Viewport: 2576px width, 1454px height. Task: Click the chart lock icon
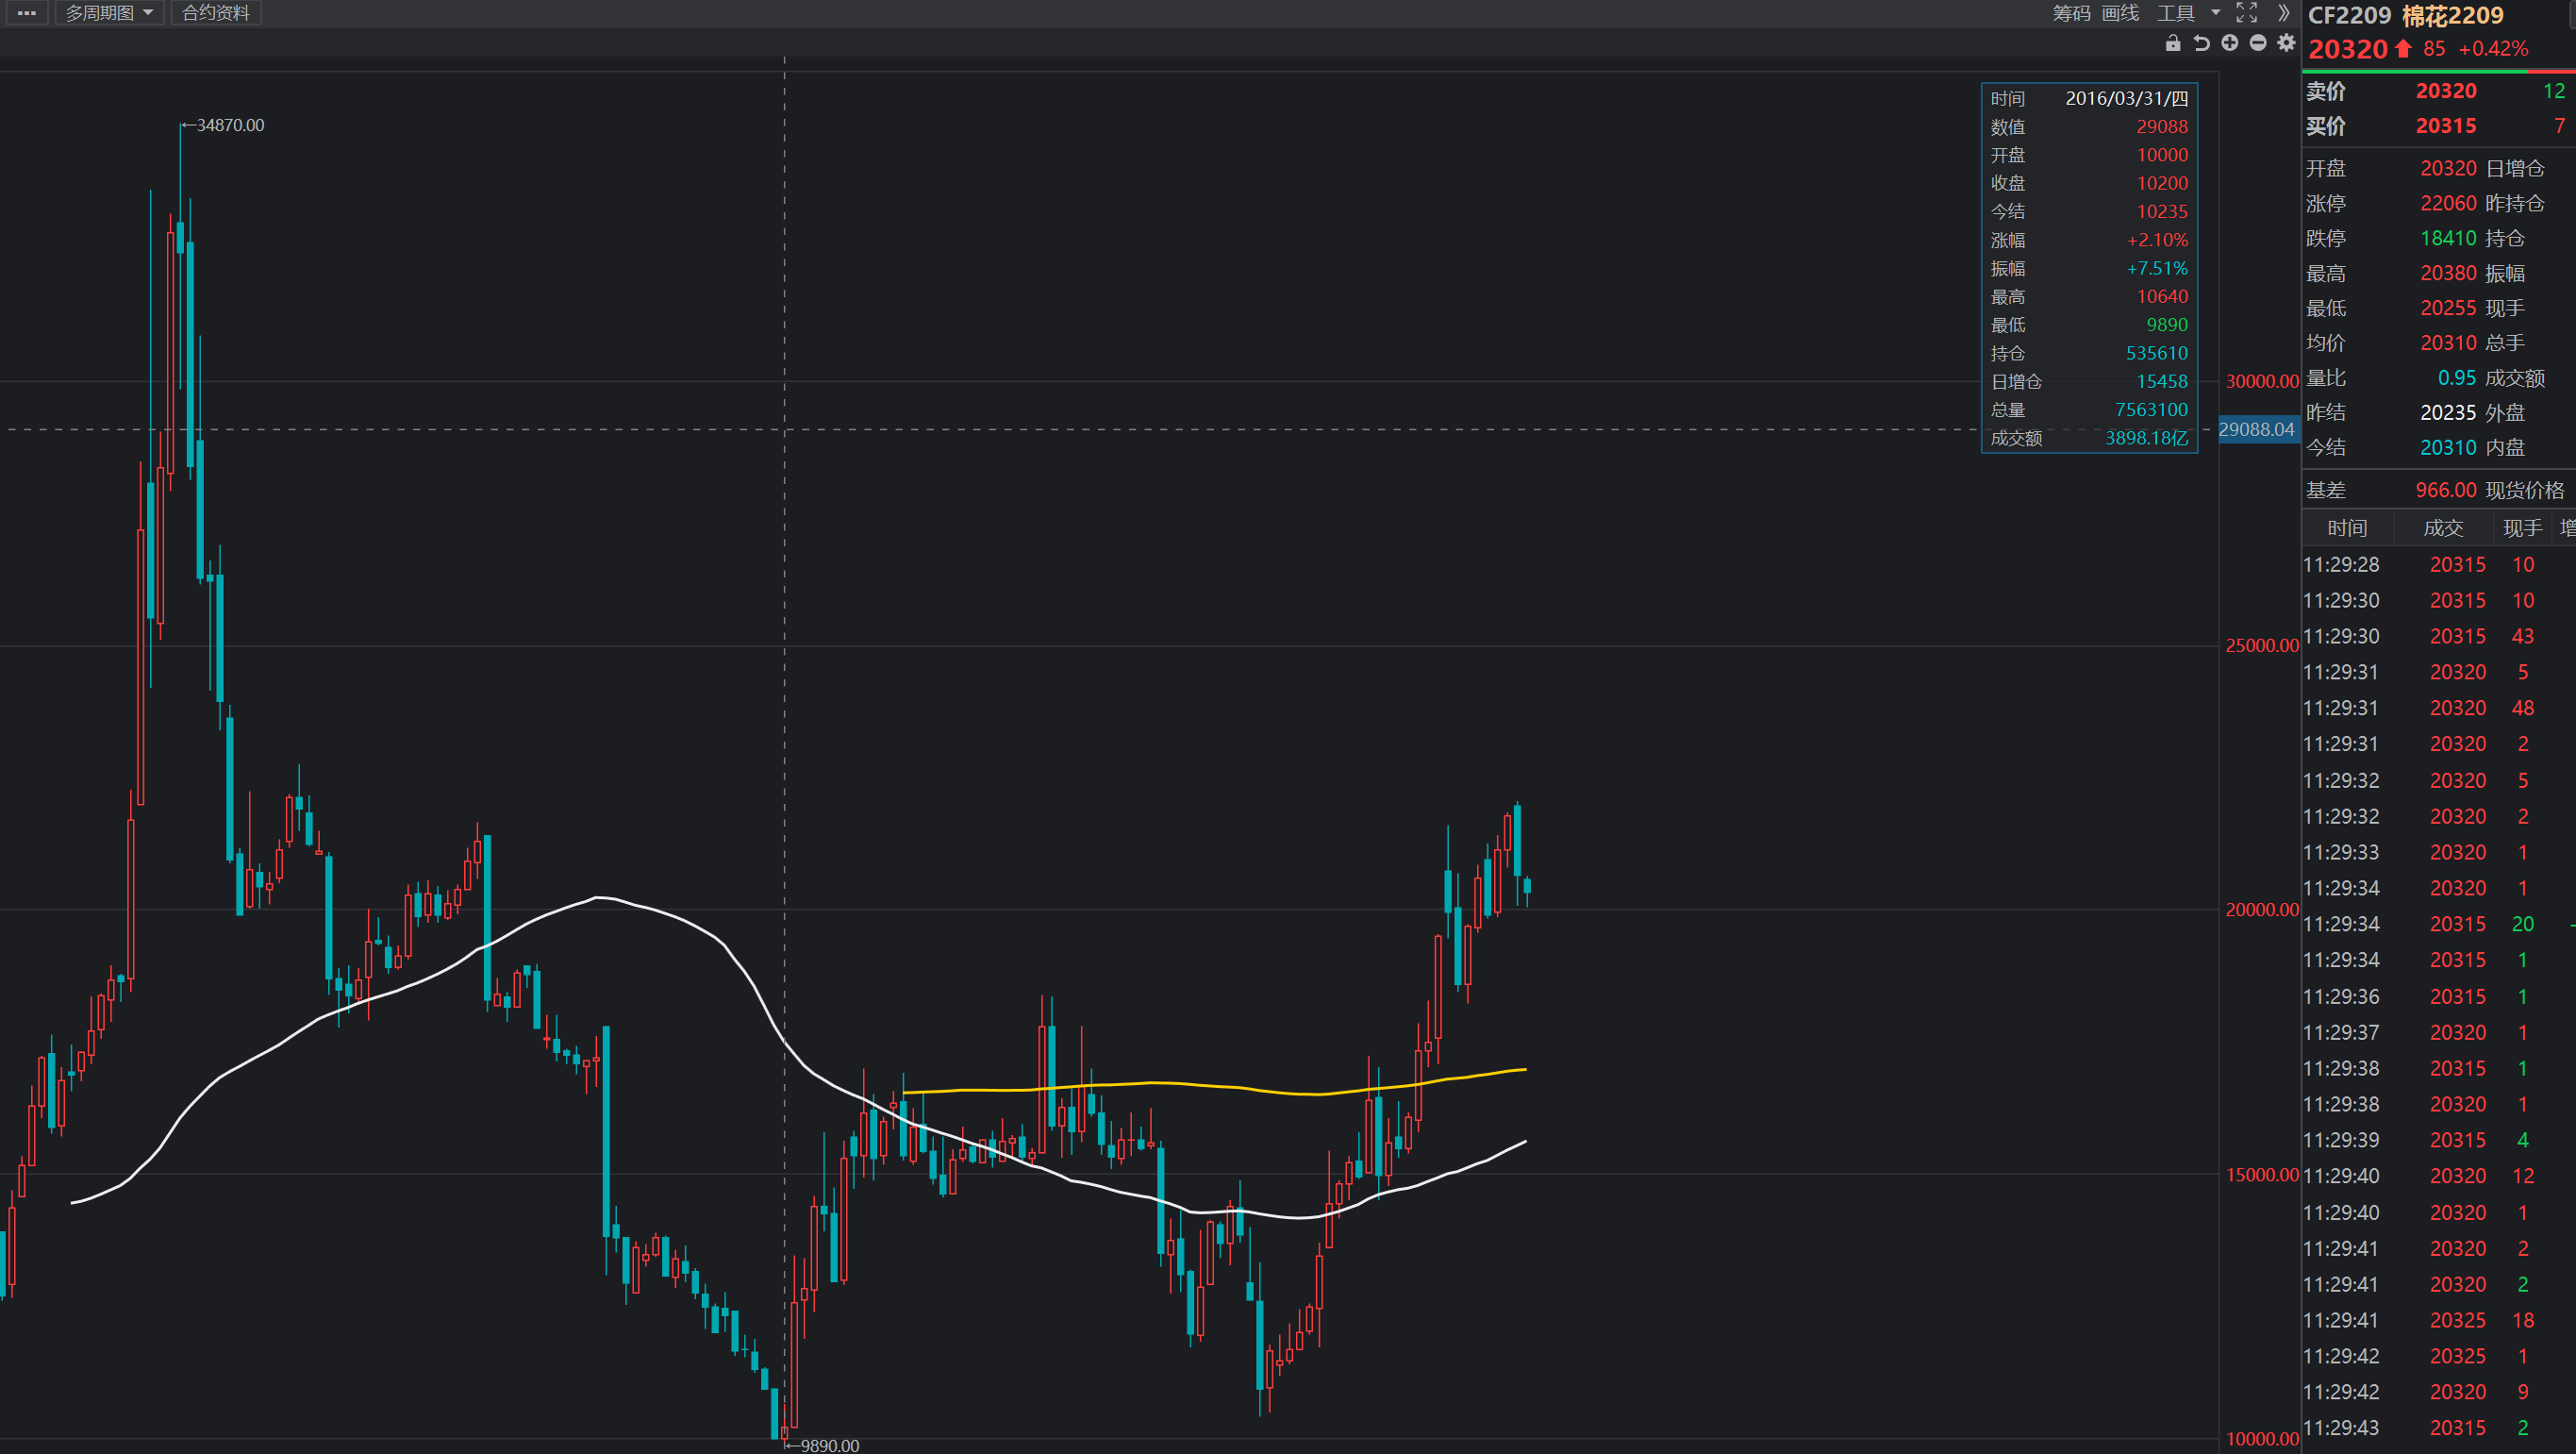(2172, 43)
